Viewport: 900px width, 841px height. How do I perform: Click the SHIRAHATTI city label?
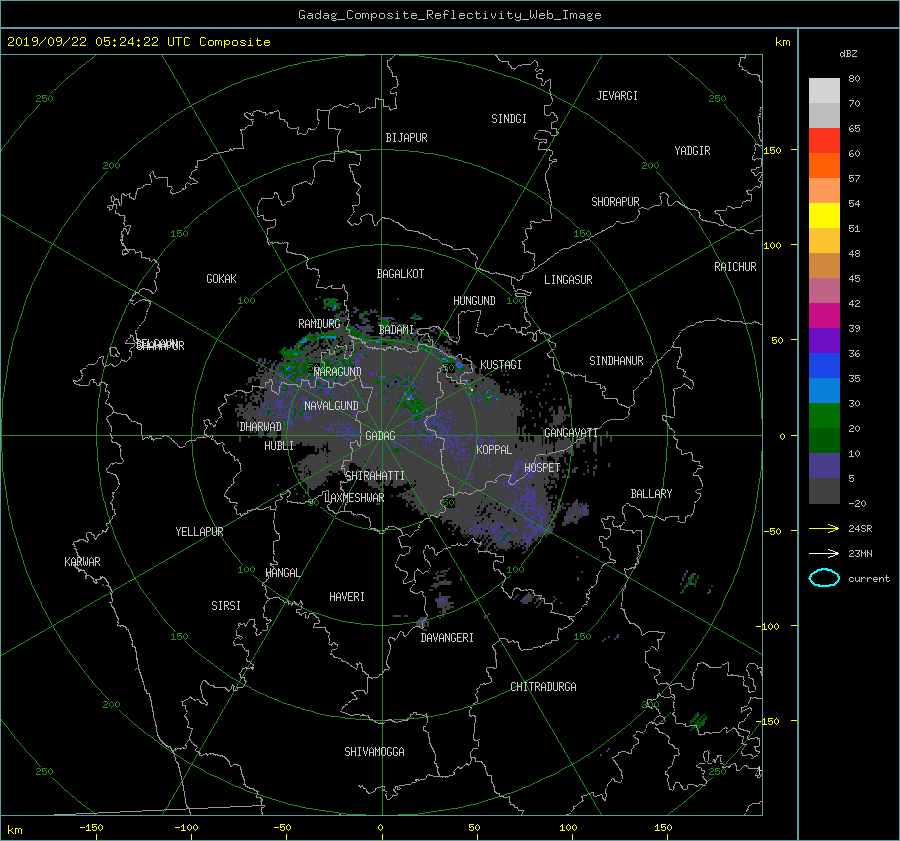(x=375, y=476)
